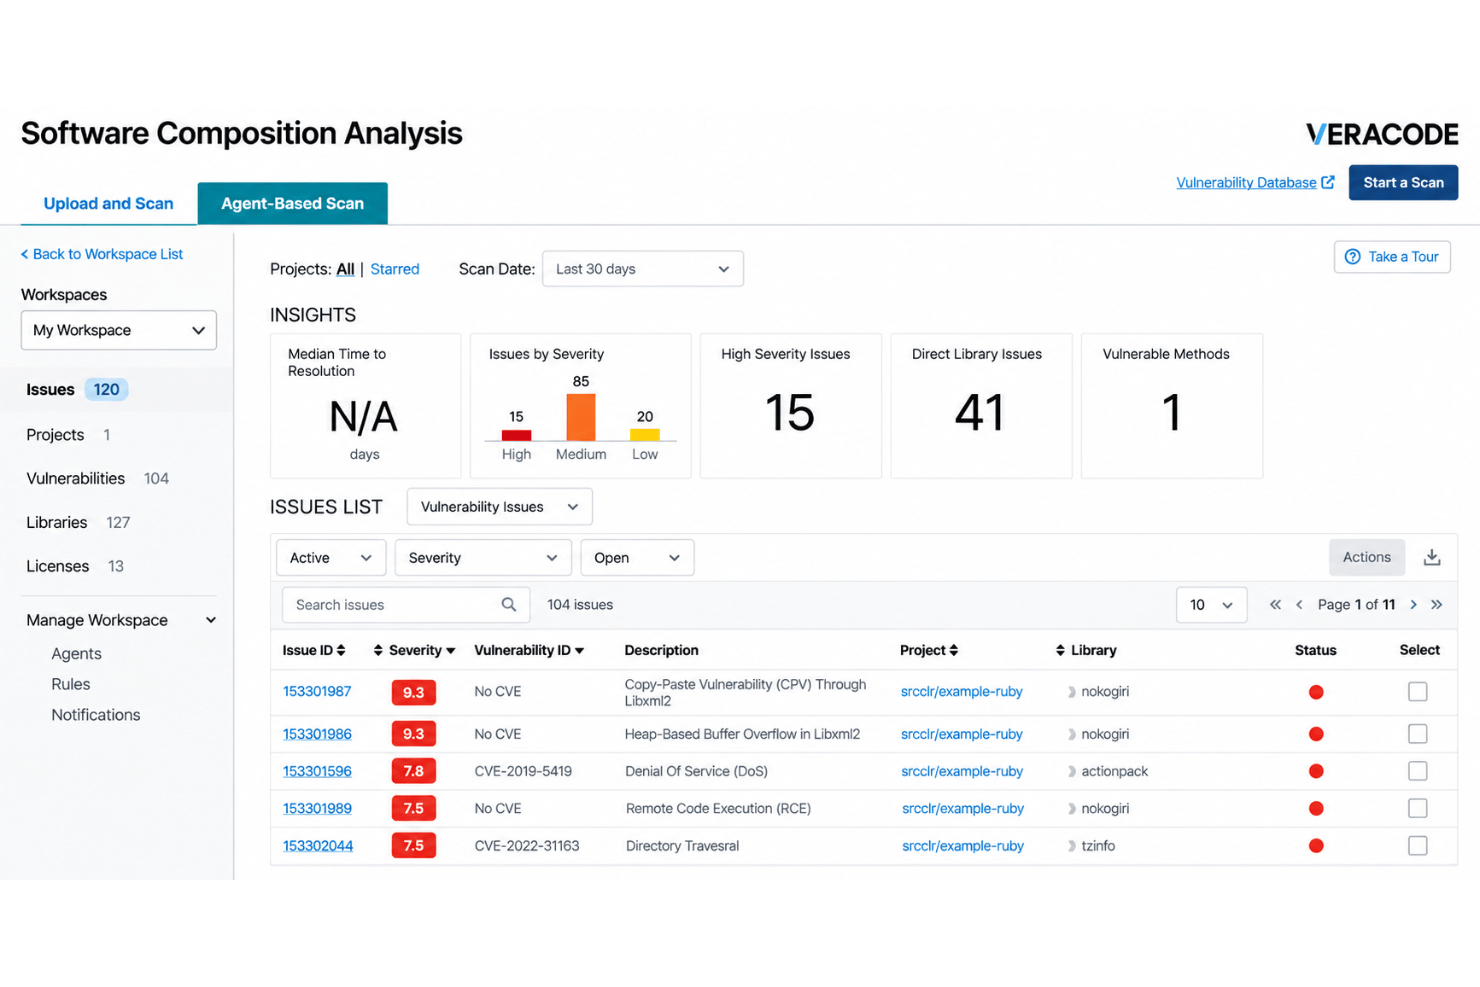Go Back to Workspace List

click(102, 254)
